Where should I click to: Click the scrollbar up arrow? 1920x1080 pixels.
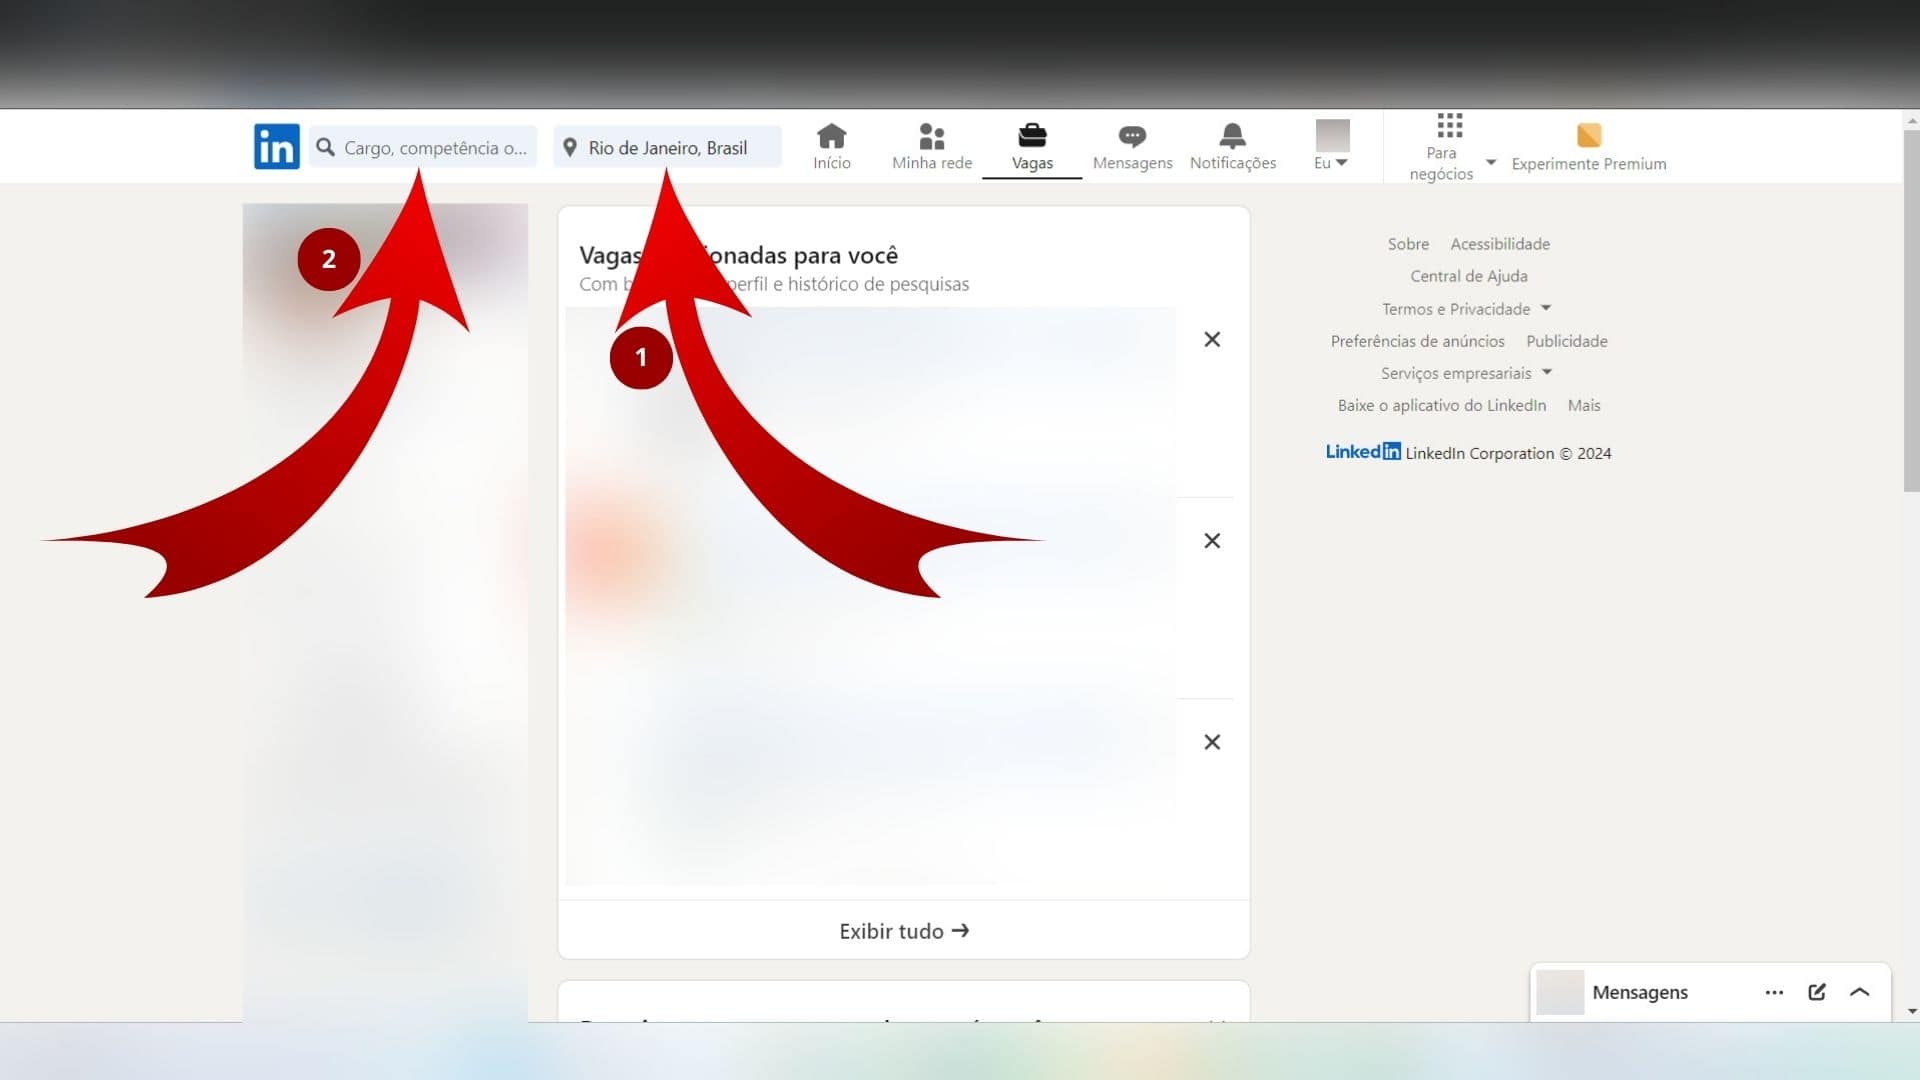click(x=1911, y=121)
